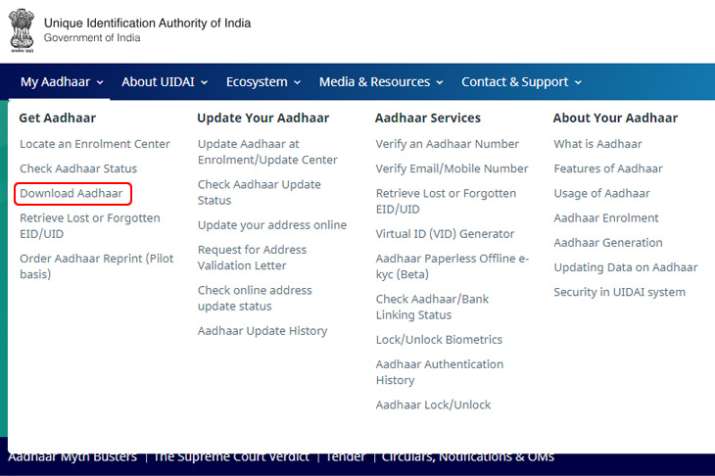
Task: Open Update Aadhaar at Enrolment/Update Center
Action: coord(268,152)
